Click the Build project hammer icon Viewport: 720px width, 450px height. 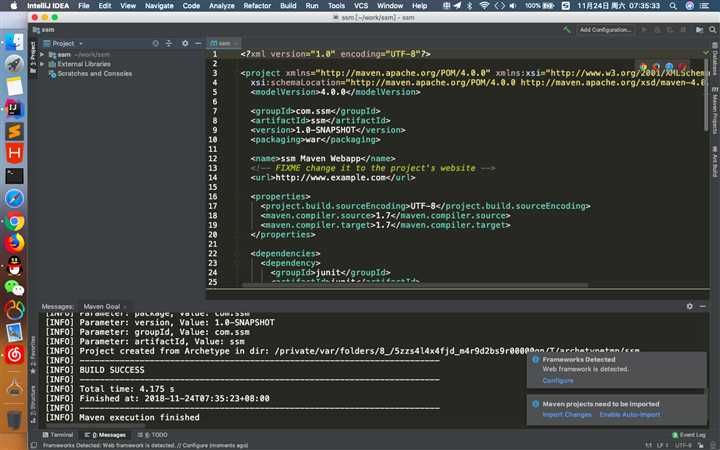(567, 30)
